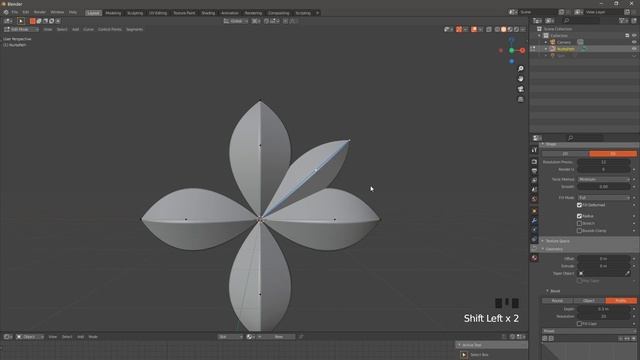Toggle Camera visibility eye in outliner
Image resolution: width=640 pixels, height=360 pixels.
(634, 42)
